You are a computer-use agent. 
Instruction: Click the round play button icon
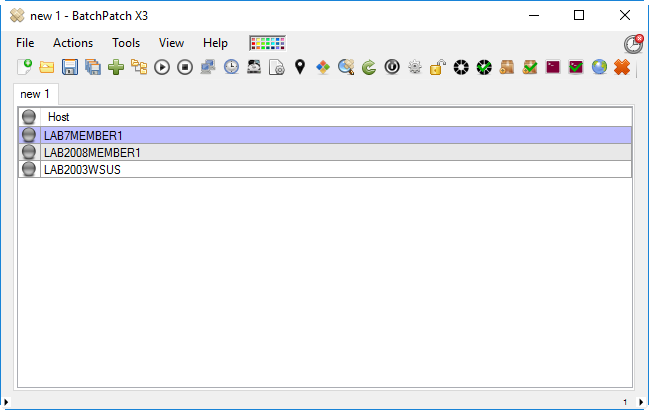point(162,67)
